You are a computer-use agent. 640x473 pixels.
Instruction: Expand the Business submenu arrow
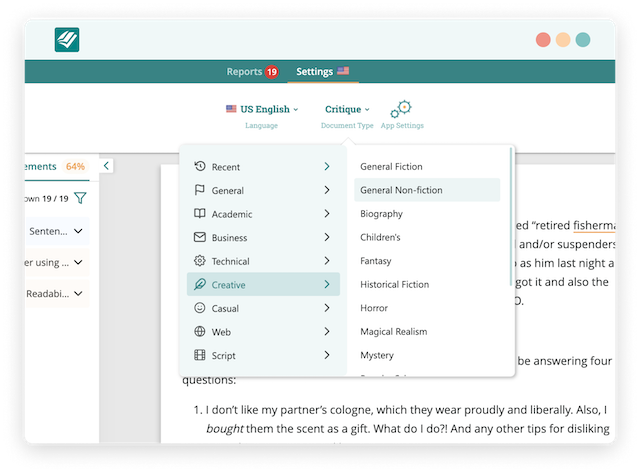(327, 237)
